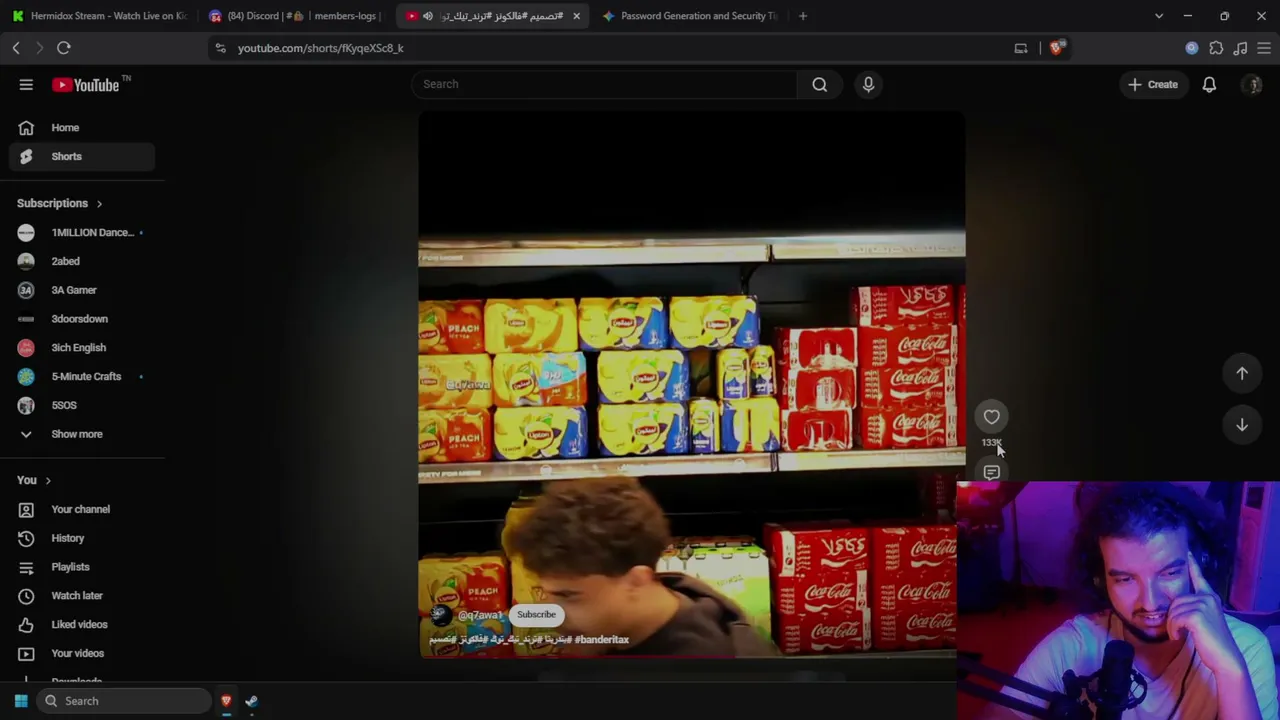Open Playlists in the sidebar
The image size is (1280, 720).
[x=82, y=567]
